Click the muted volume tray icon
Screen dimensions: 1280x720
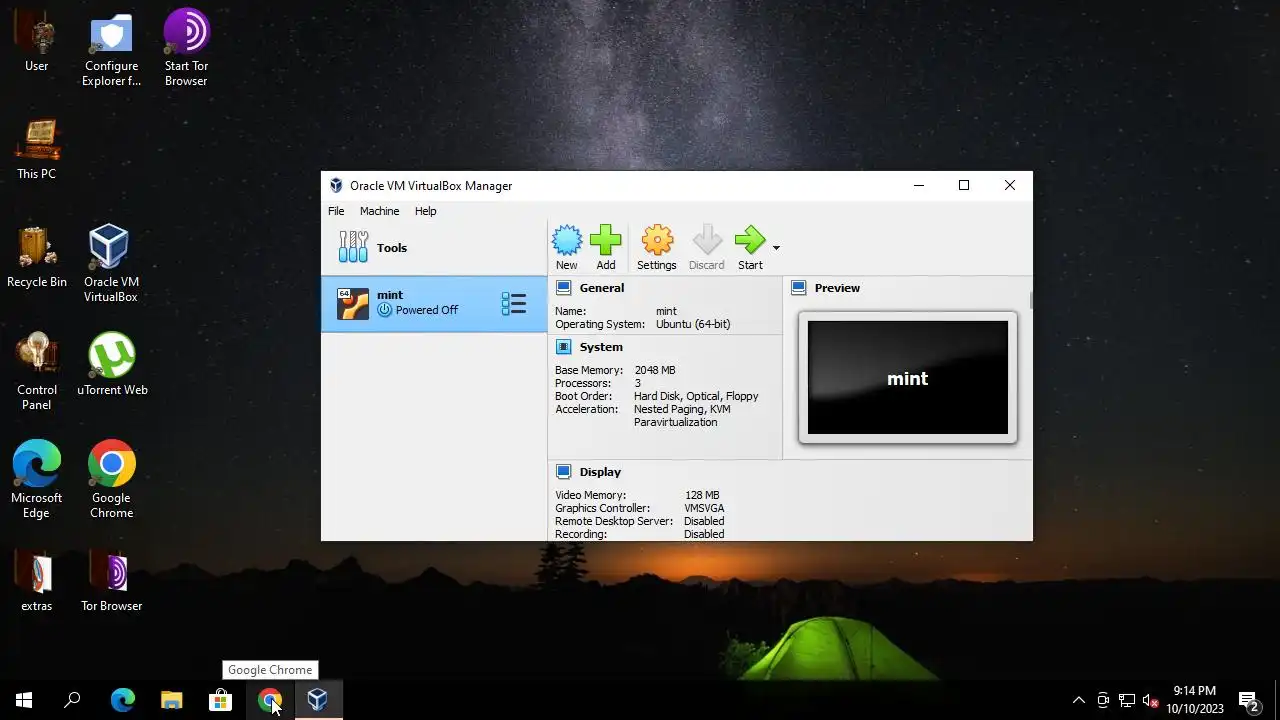click(1151, 700)
